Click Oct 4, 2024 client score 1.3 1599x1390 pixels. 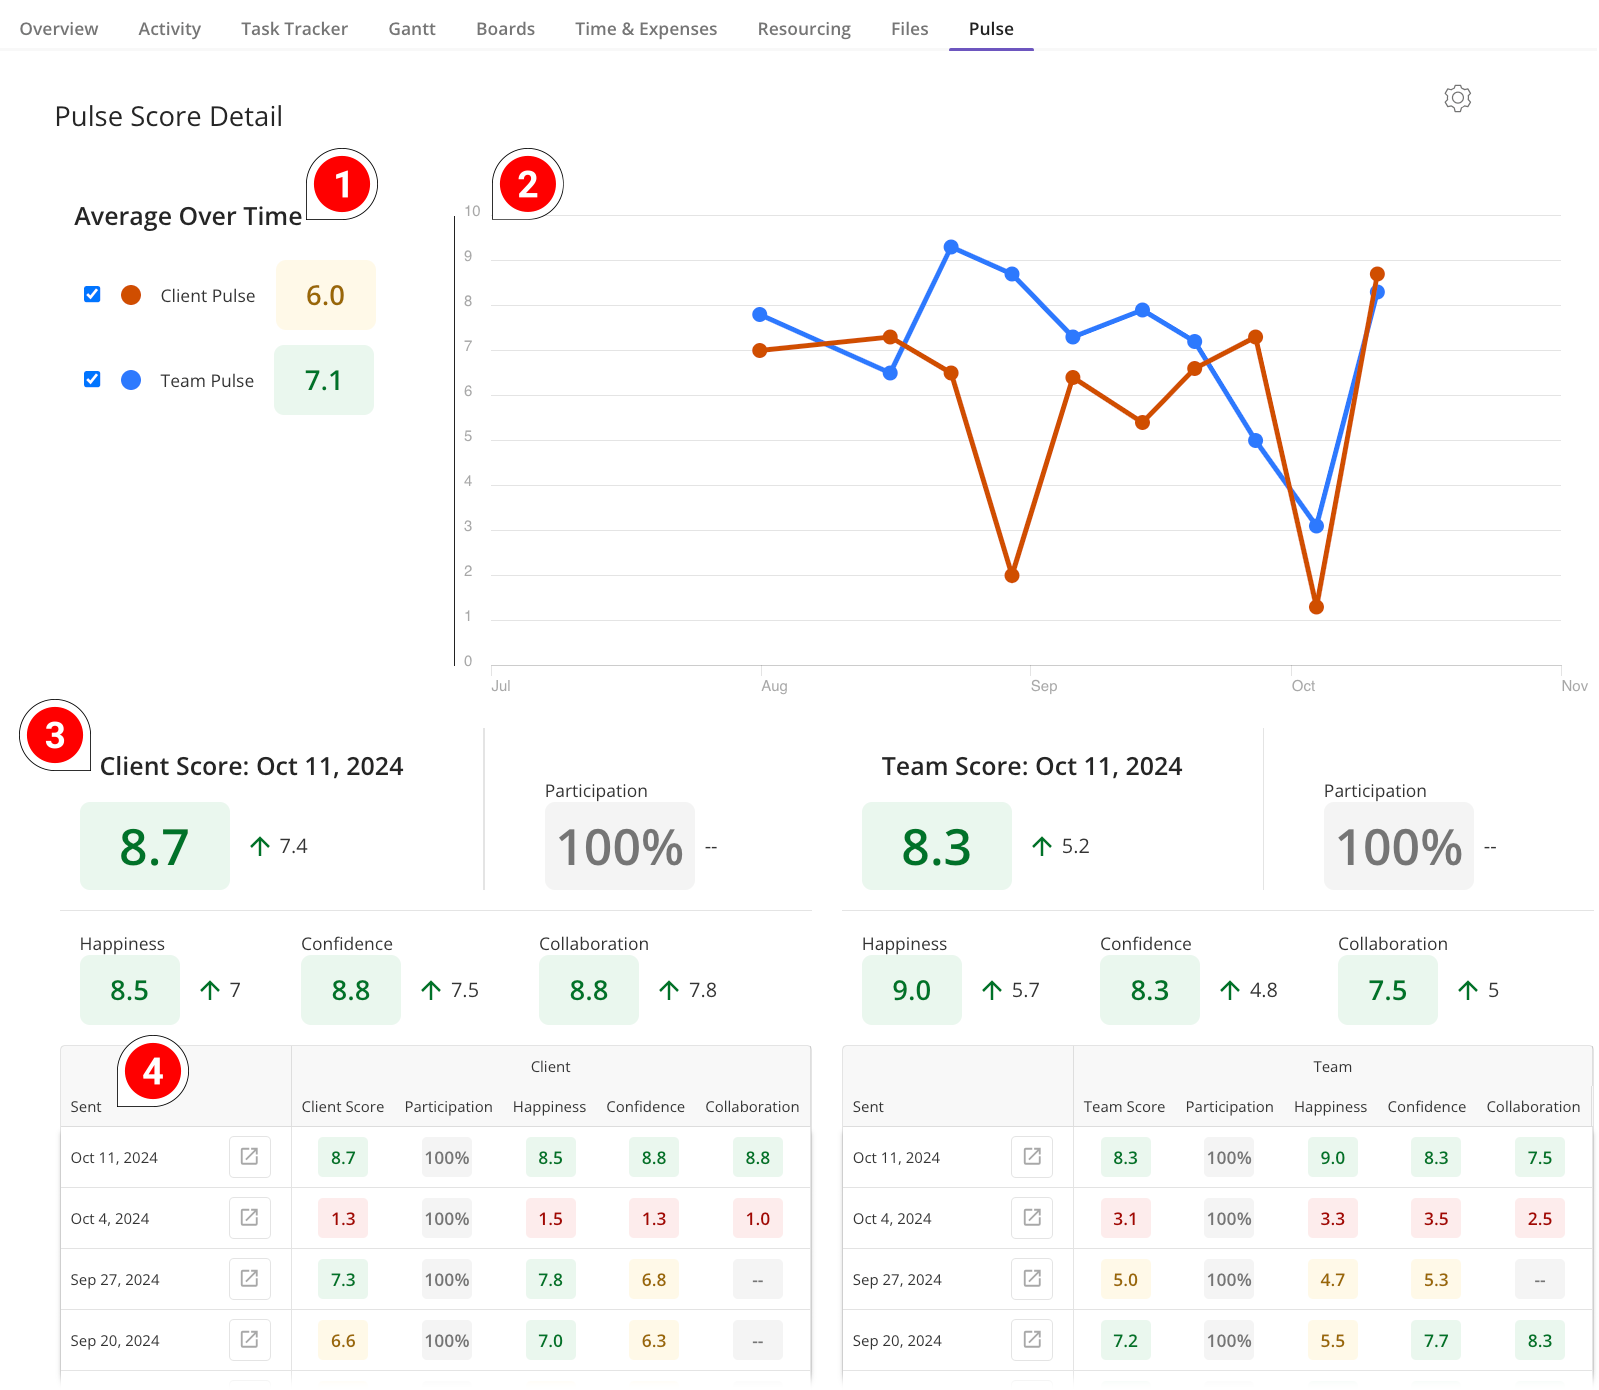(x=343, y=1218)
